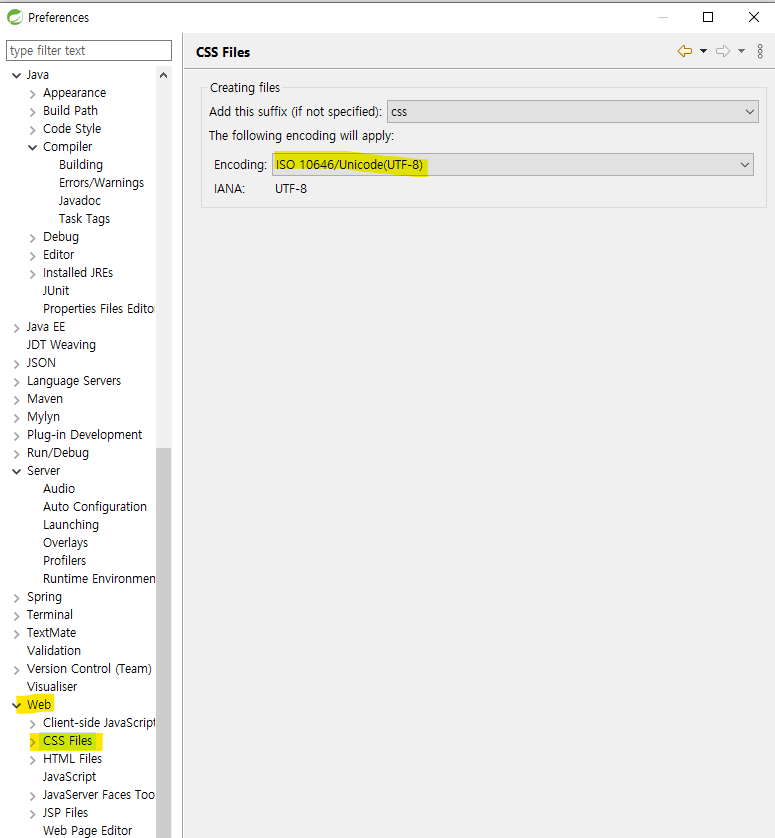
Task: Expand the Build Path node
Action: 33,112
